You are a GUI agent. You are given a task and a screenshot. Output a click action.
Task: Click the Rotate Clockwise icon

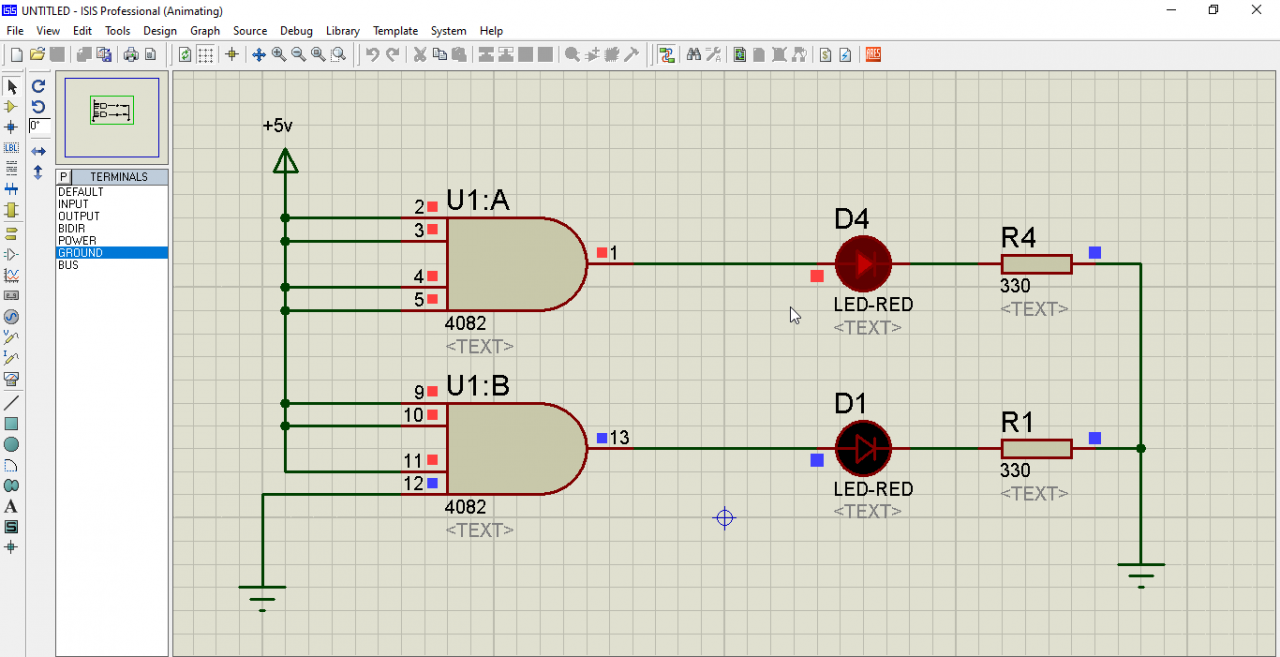pos(38,87)
